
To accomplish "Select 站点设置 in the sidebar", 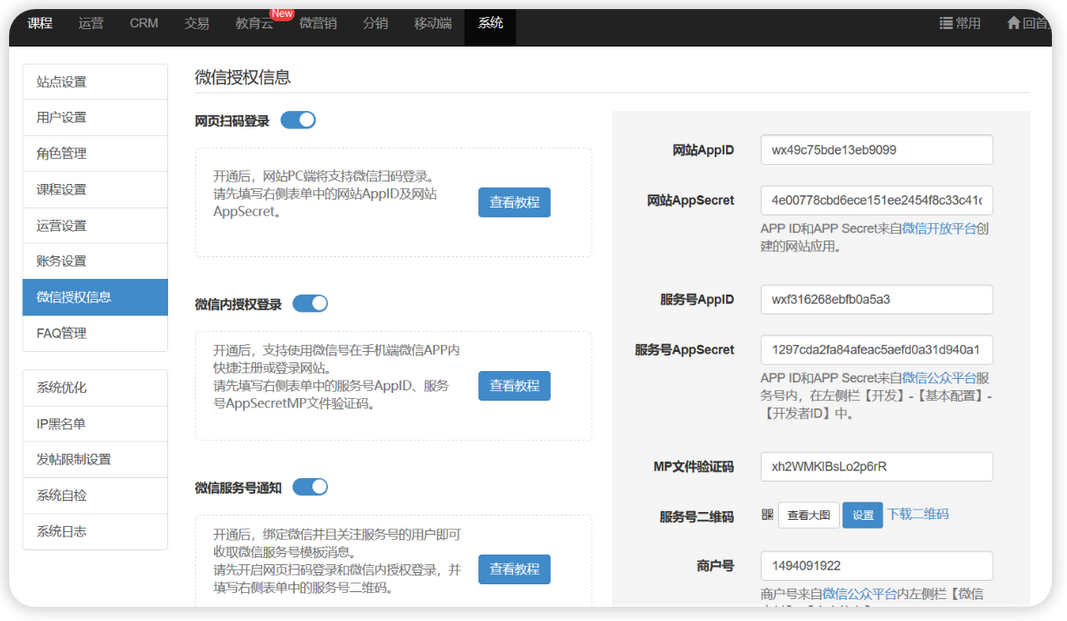I will coord(95,82).
